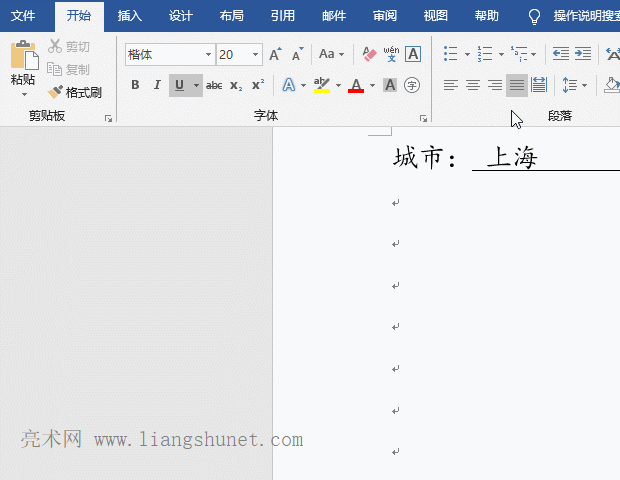Viewport: 620px width, 480px height.
Task: Toggle Subscript formatting
Action: tap(236, 85)
